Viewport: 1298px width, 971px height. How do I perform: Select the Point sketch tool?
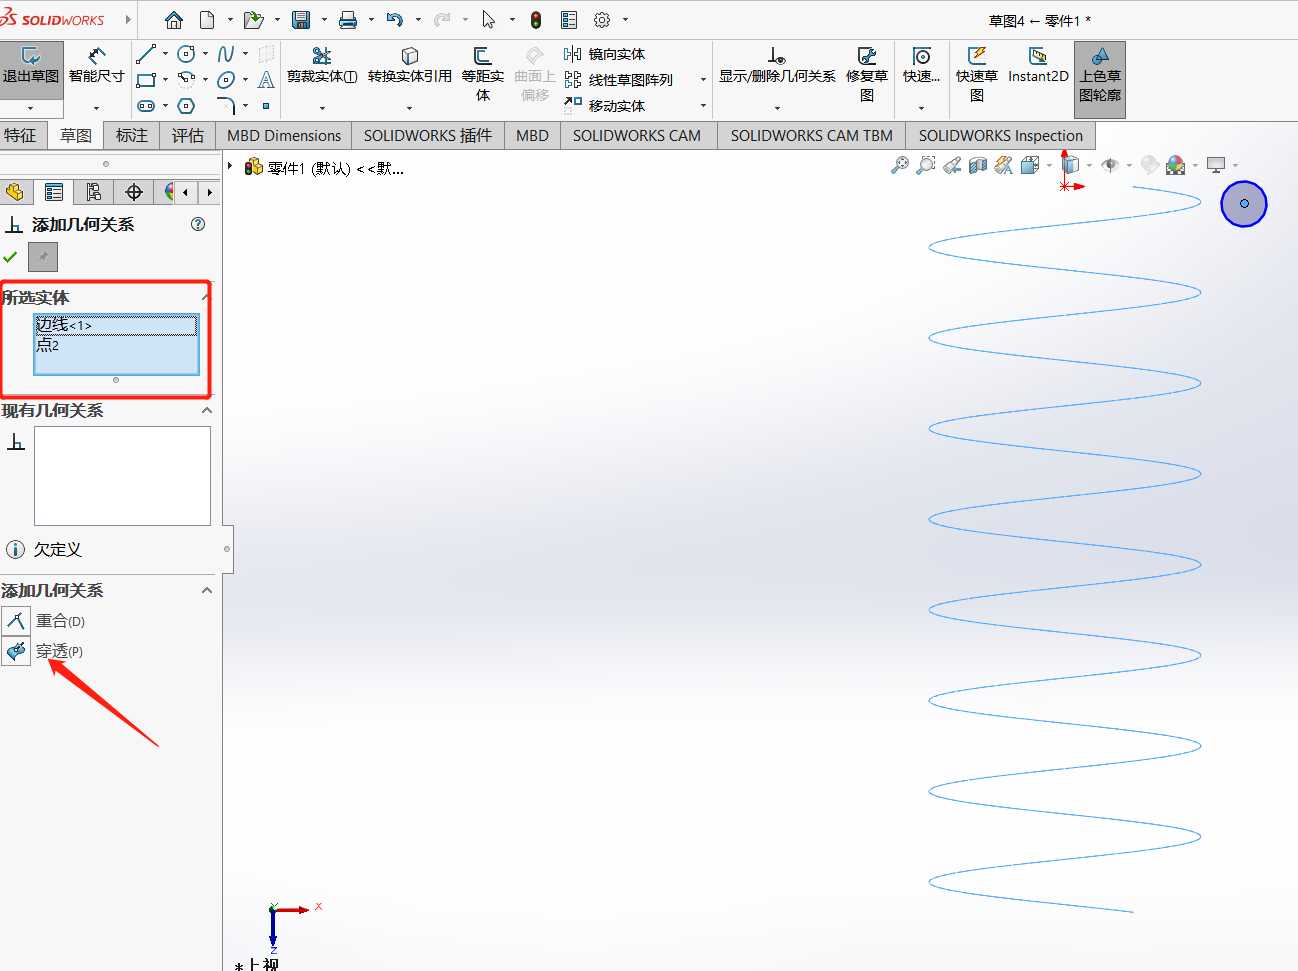point(266,106)
